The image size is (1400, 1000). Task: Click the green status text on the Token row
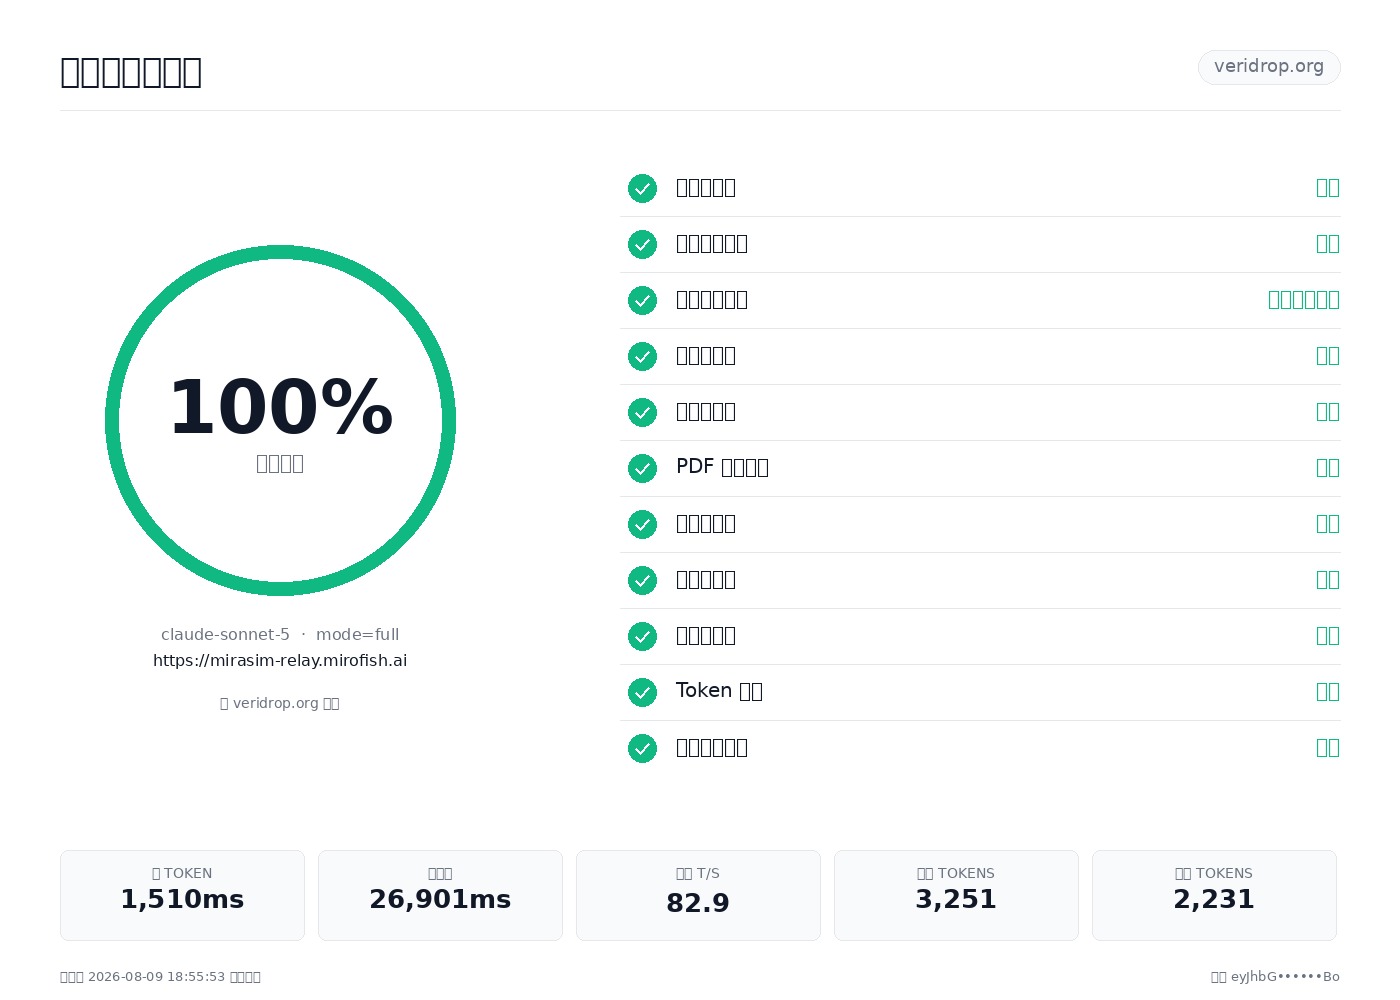[1327, 691]
